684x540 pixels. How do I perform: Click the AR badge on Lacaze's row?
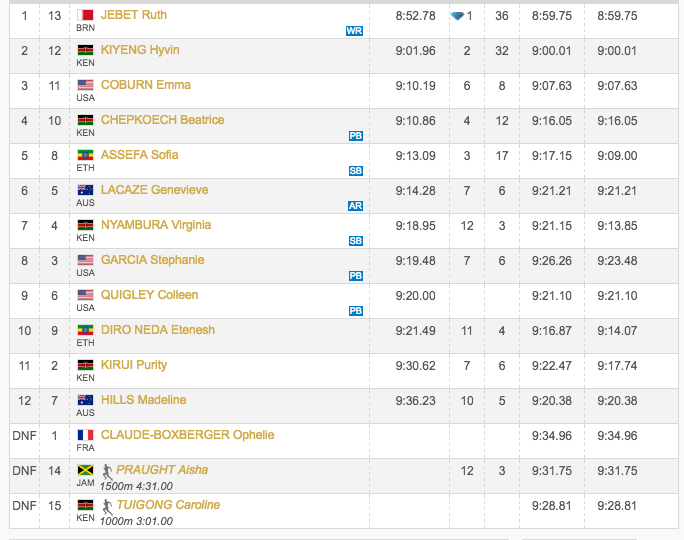(355, 206)
